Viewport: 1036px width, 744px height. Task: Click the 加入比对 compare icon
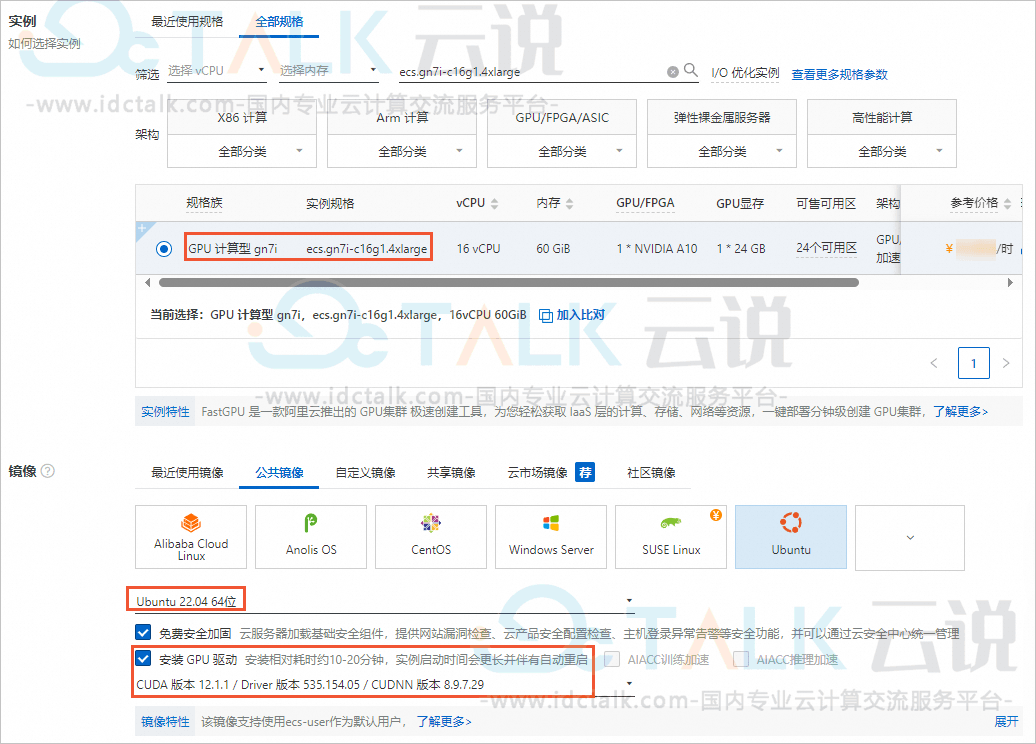[546, 316]
